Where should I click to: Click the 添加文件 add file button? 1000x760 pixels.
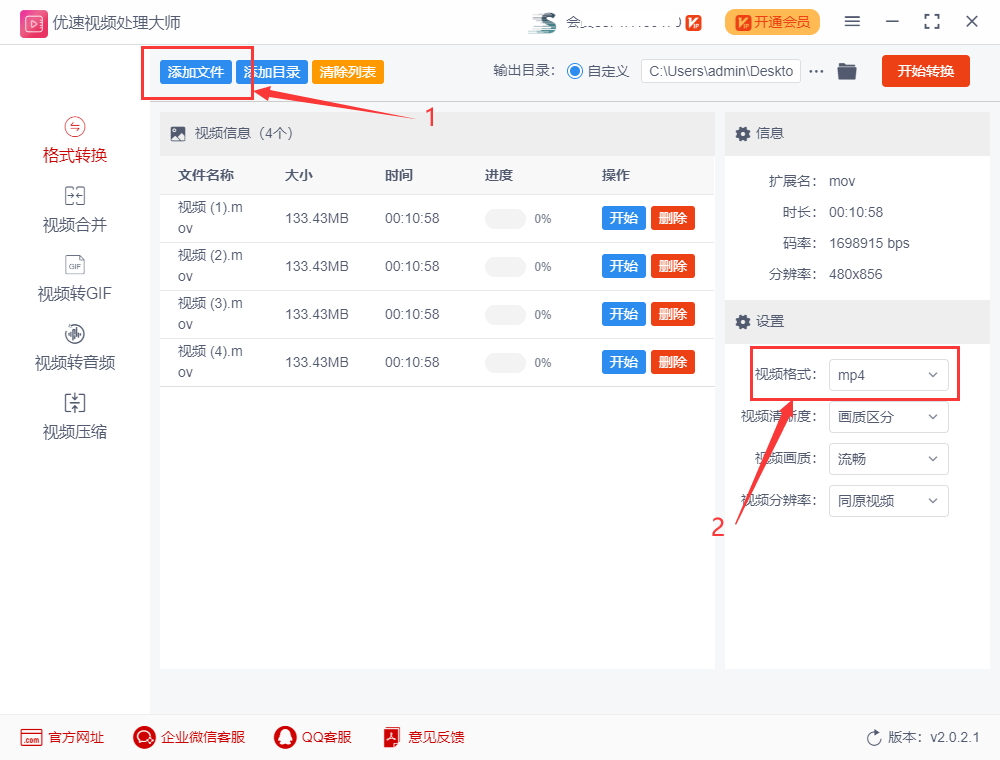tap(196, 72)
